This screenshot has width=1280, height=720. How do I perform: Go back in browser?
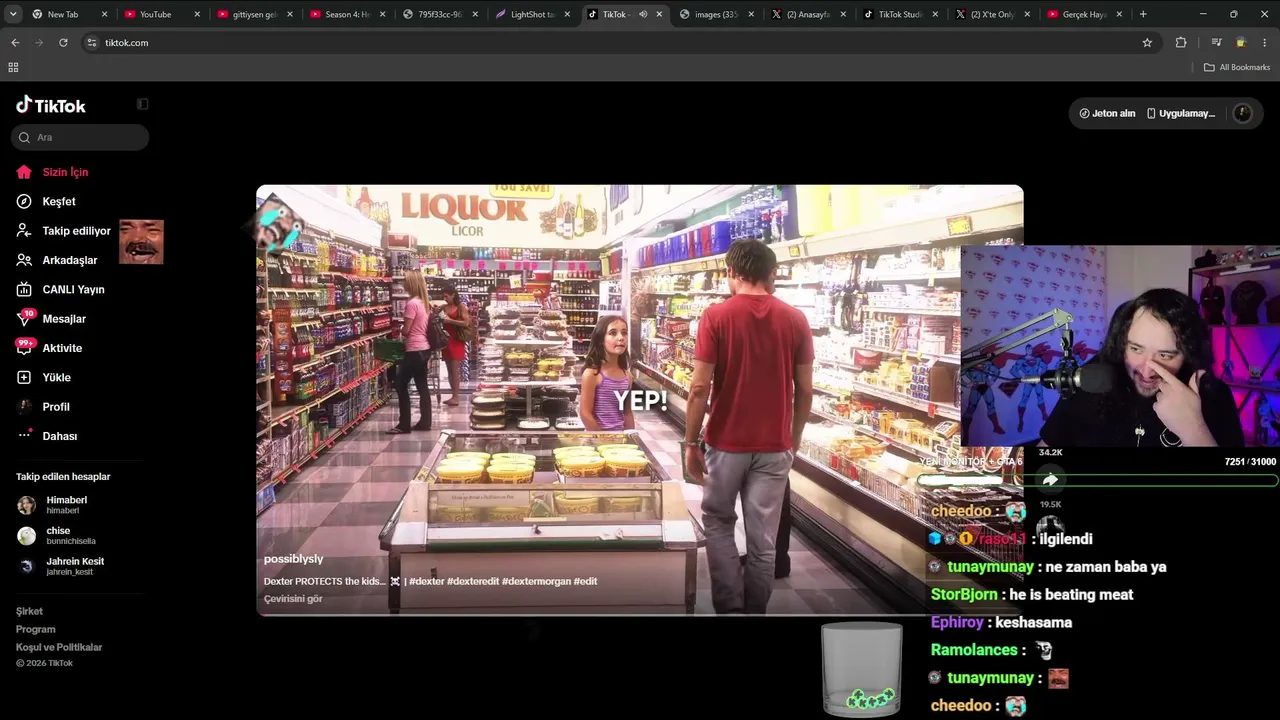(x=15, y=42)
